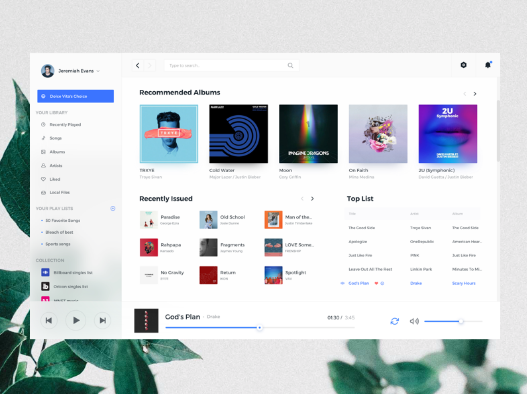The height and width of the screenshot is (394, 527).
Task: Click the blue Dolce Vita's Choice button
Action: (76, 96)
